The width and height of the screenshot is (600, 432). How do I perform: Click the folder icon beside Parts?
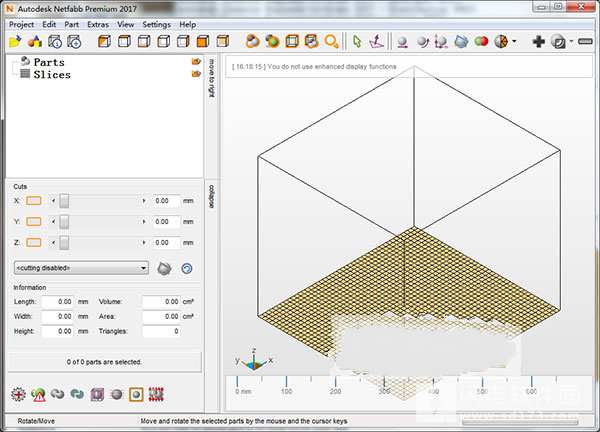(196, 62)
